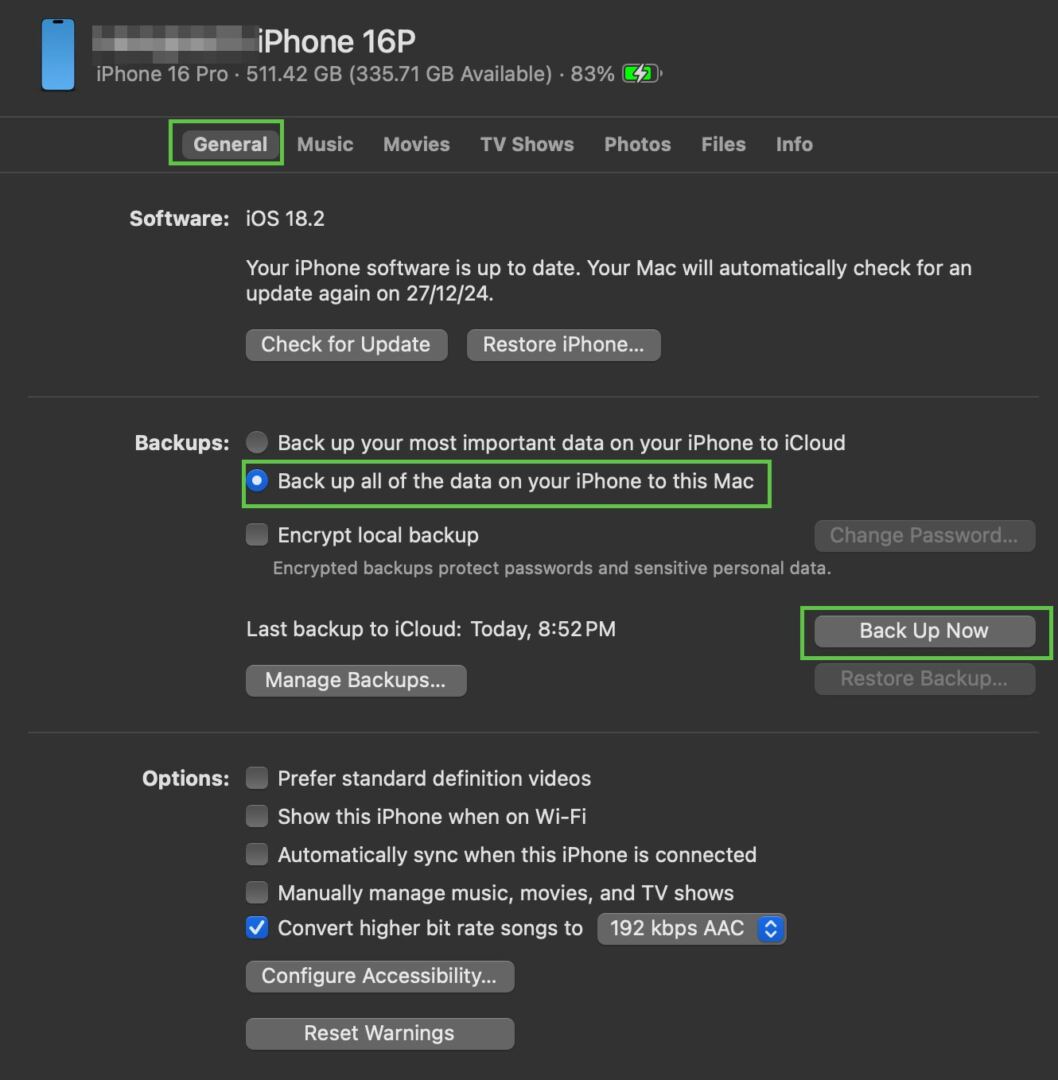This screenshot has width=1058, height=1080.
Task: Click the battery charging icon
Action: pos(640,74)
